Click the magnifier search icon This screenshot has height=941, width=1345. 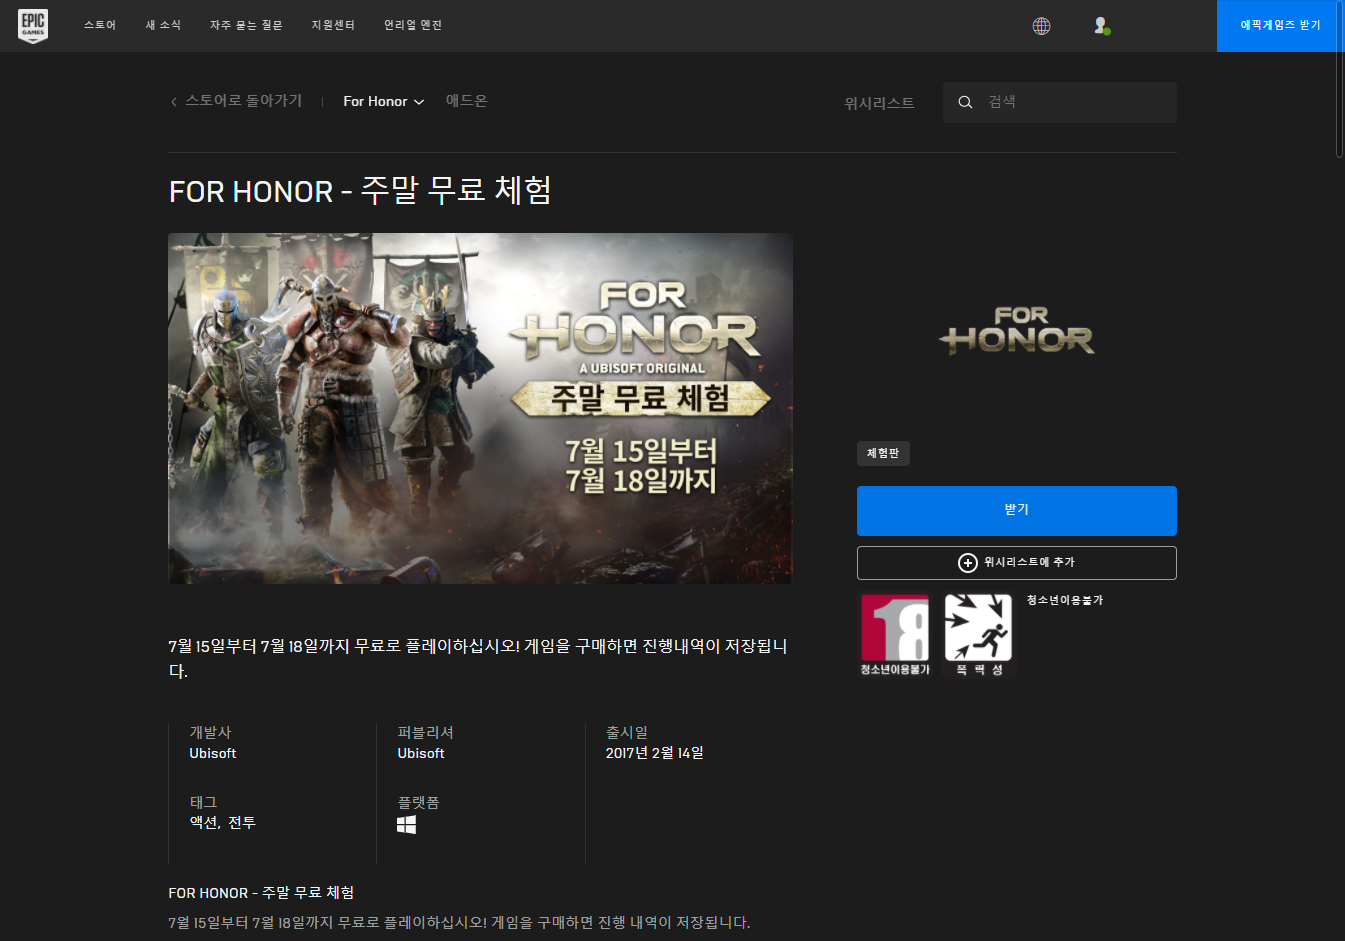(965, 102)
